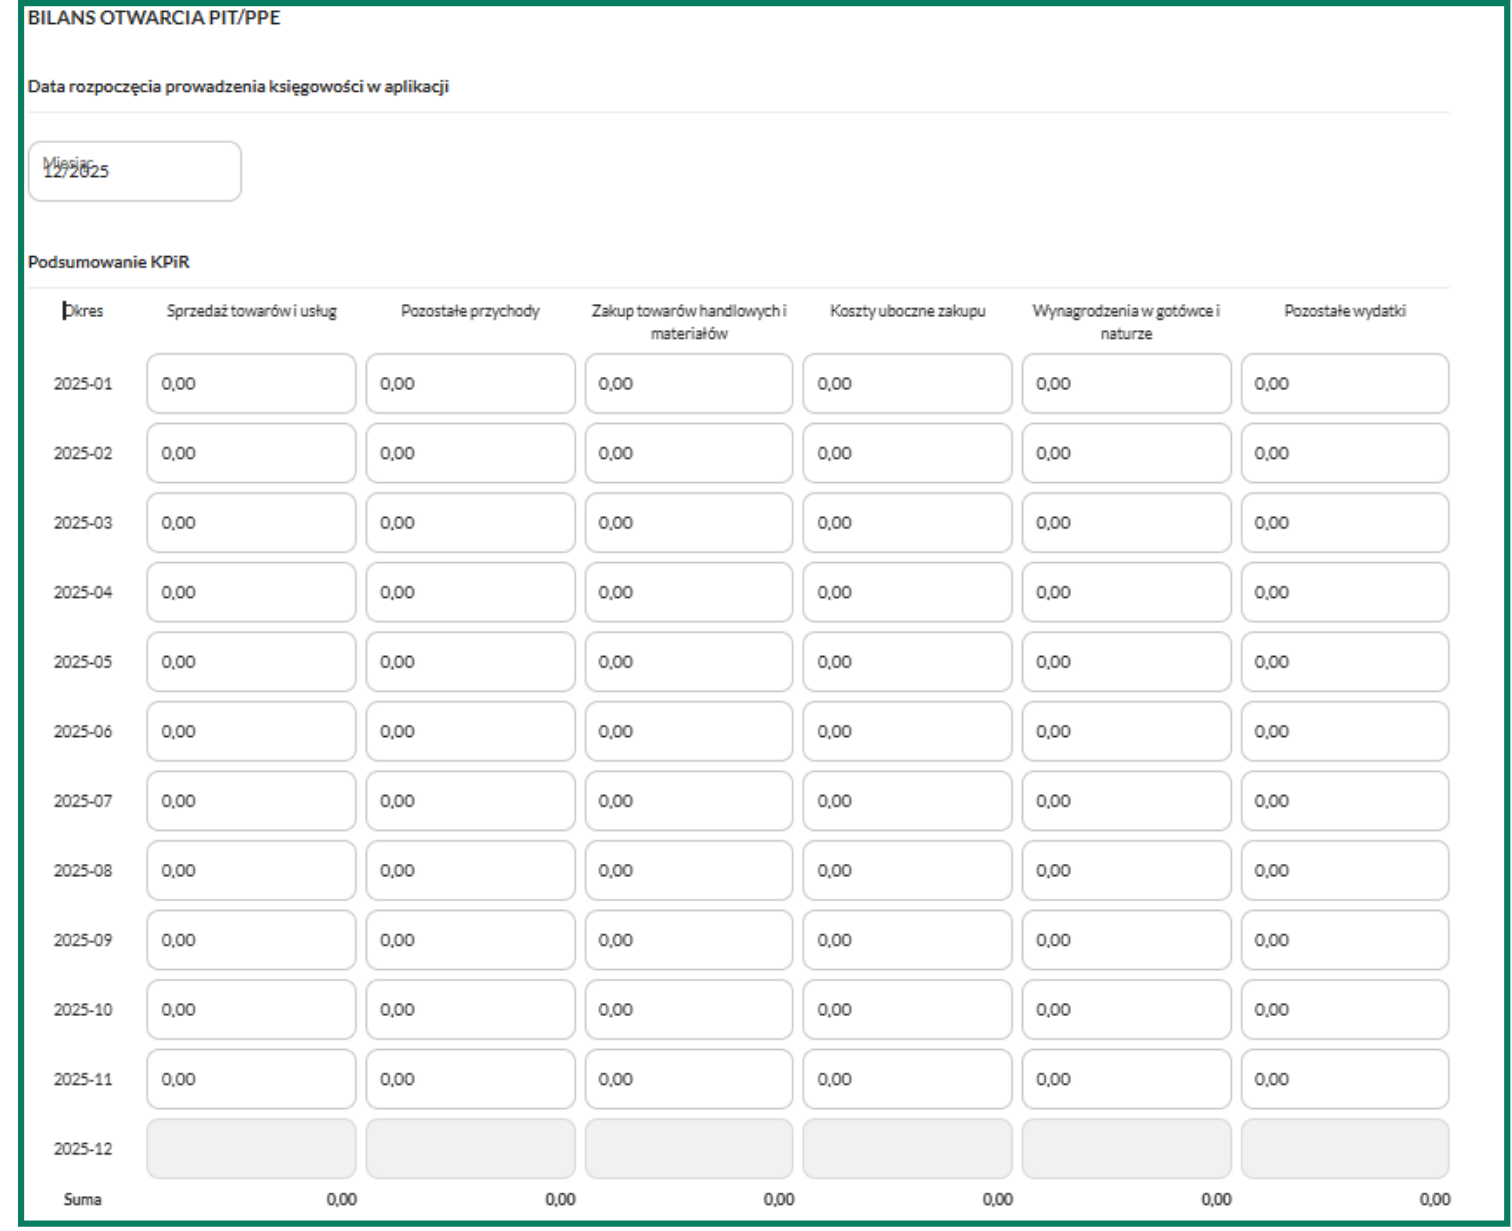Image resolution: width=1512 pixels, height=1231 pixels.
Task: Edit 2025-10 Koszty uboczne zakupu field
Action: [x=907, y=1009]
